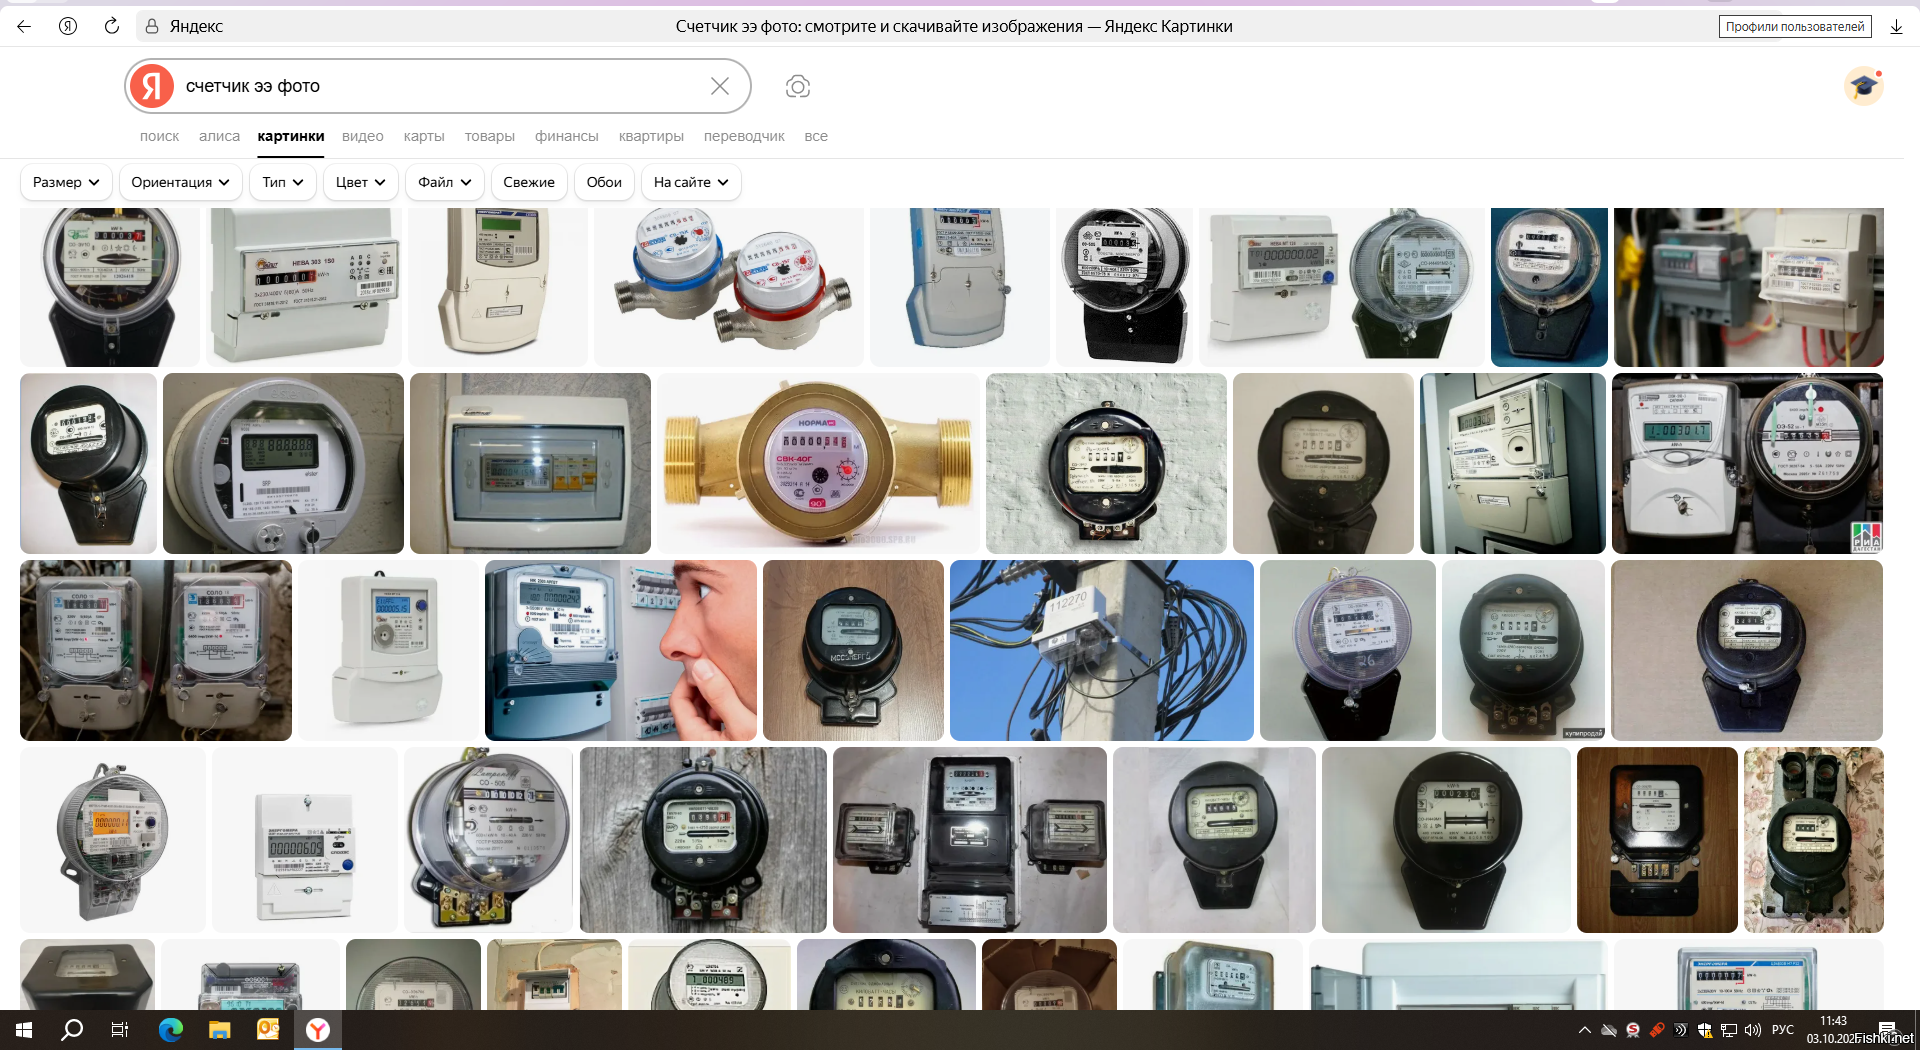Launch Microsoft Edge from the taskbar
This screenshot has height=1050, width=1920.
coord(171,1029)
